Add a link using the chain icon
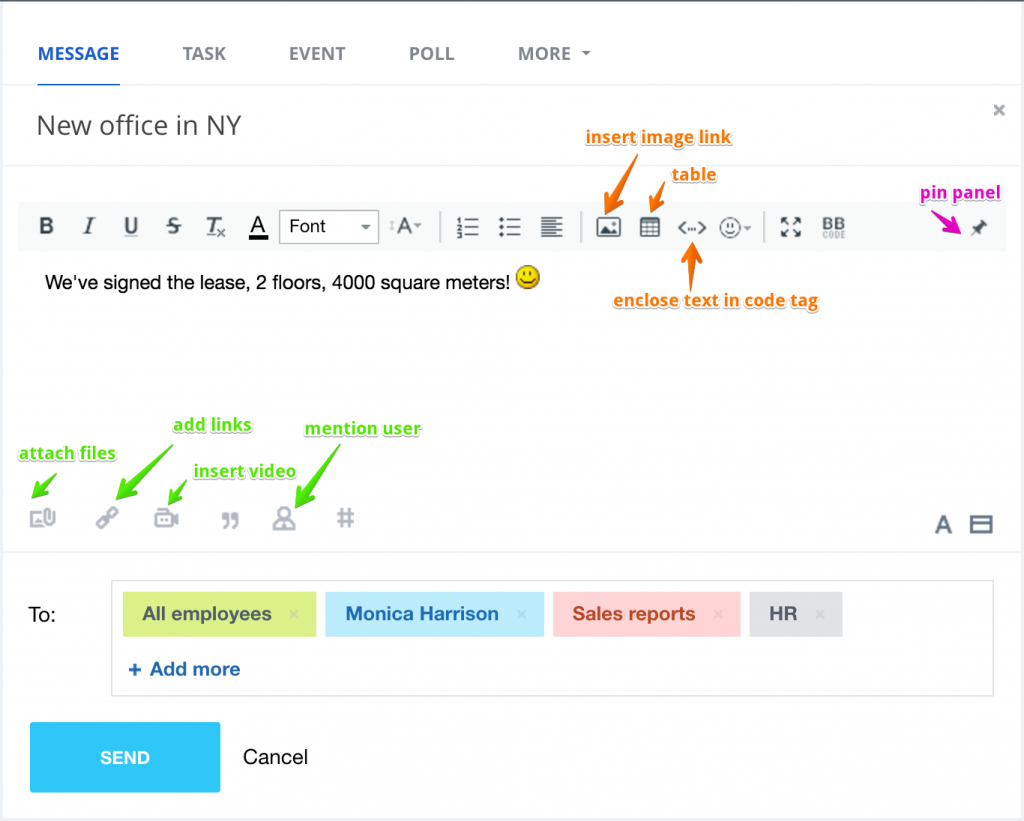1024x821 pixels. pyautogui.click(x=107, y=519)
